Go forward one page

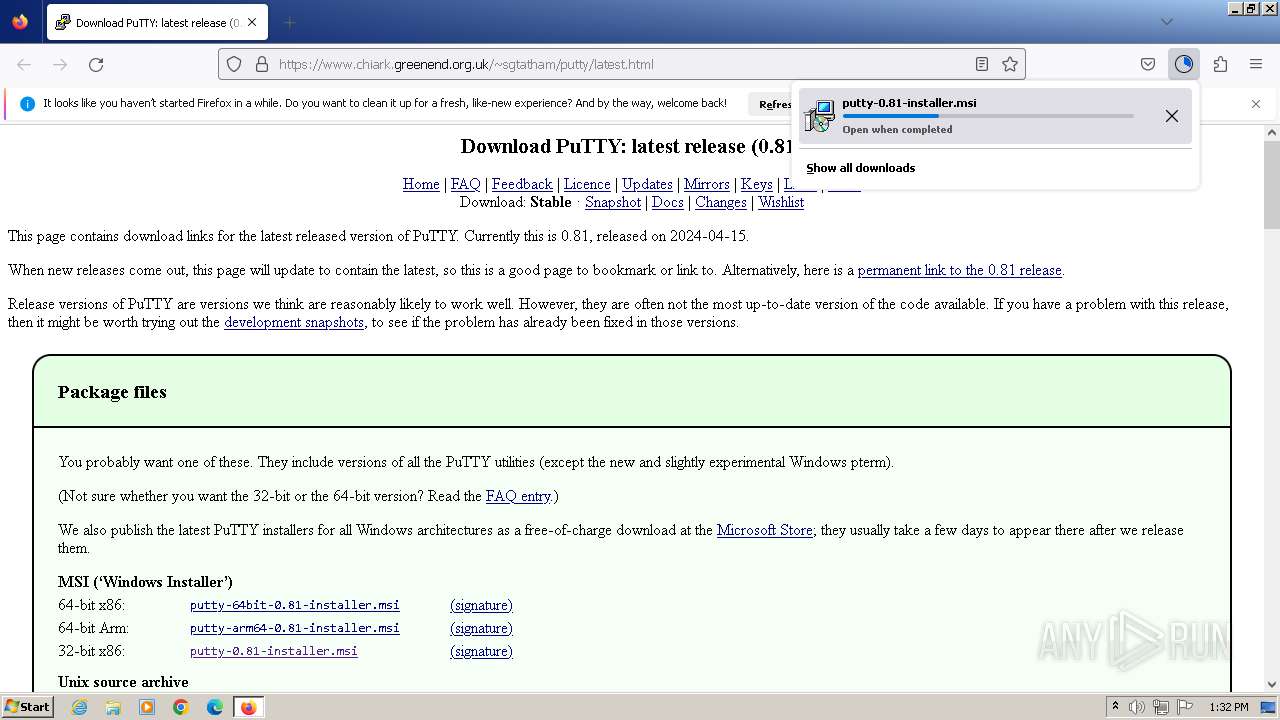(x=60, y=64)
